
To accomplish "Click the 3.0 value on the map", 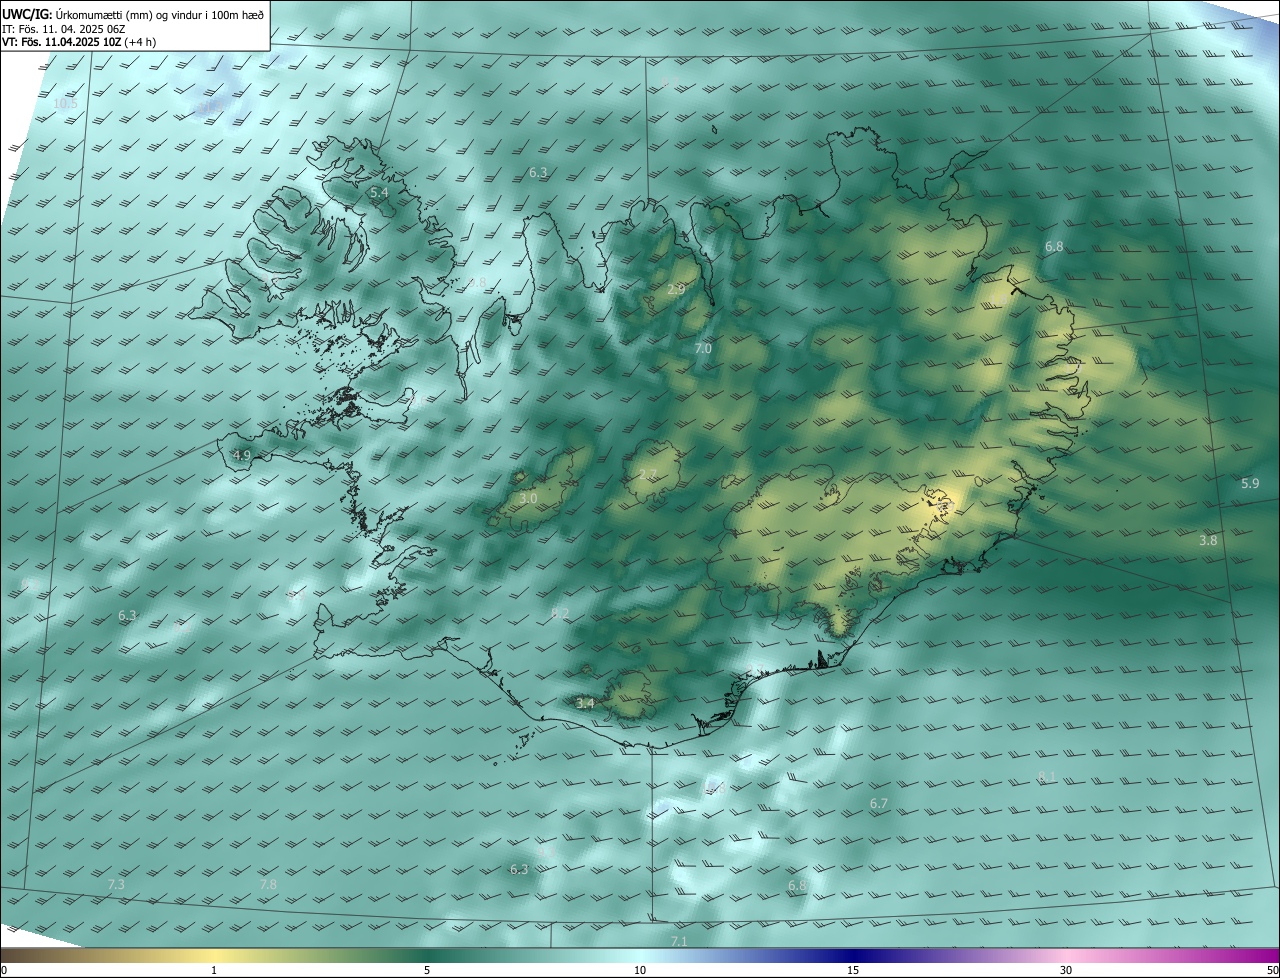I will tap(528, 498).
